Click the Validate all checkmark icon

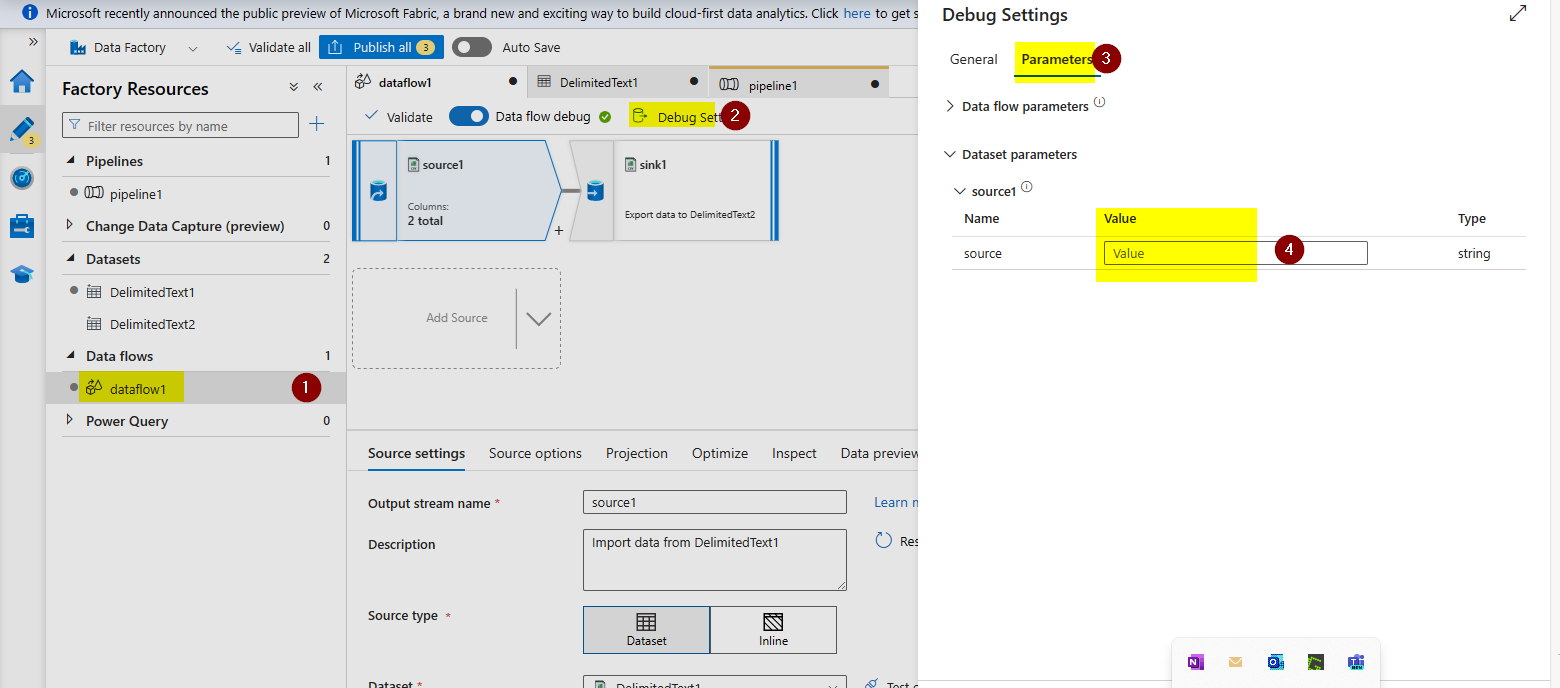tap(235, 46)
